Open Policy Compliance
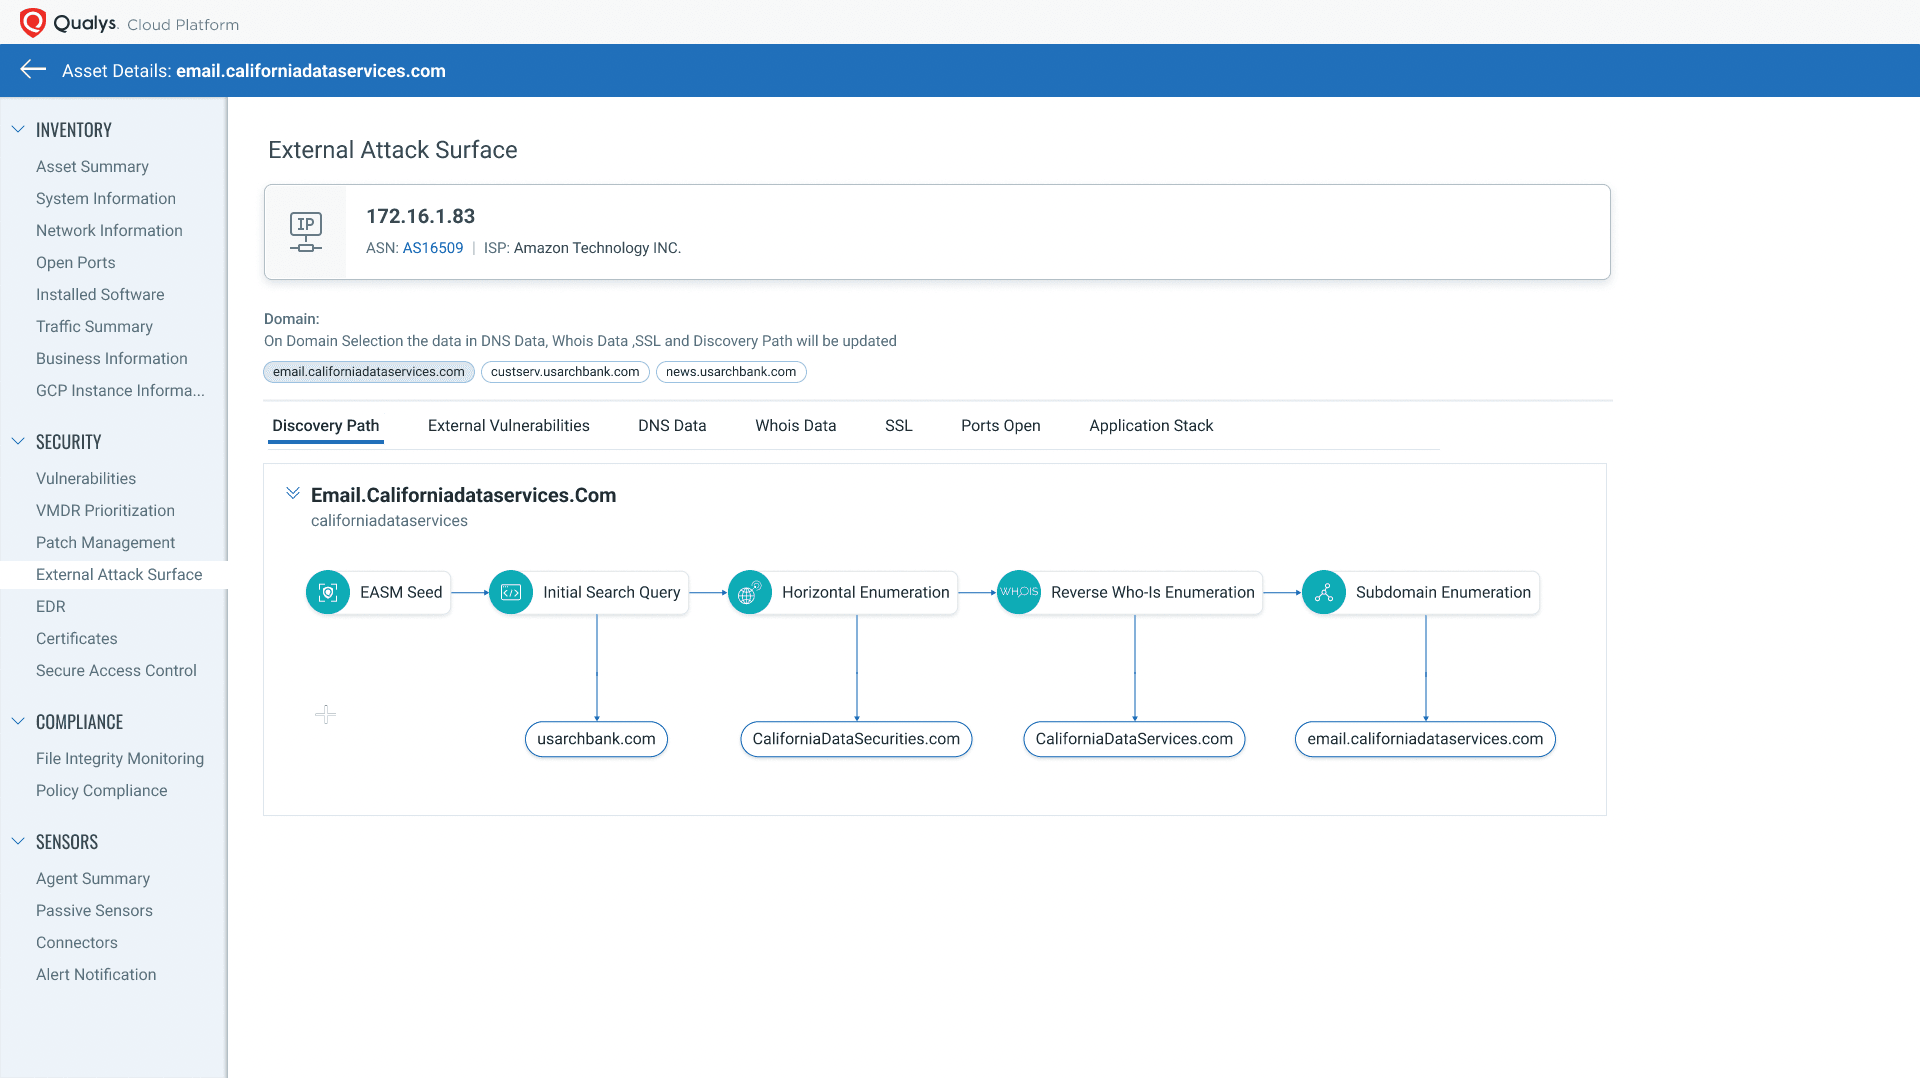Viewport: 1920px width, 1078px height. click(x=102, y=791)
